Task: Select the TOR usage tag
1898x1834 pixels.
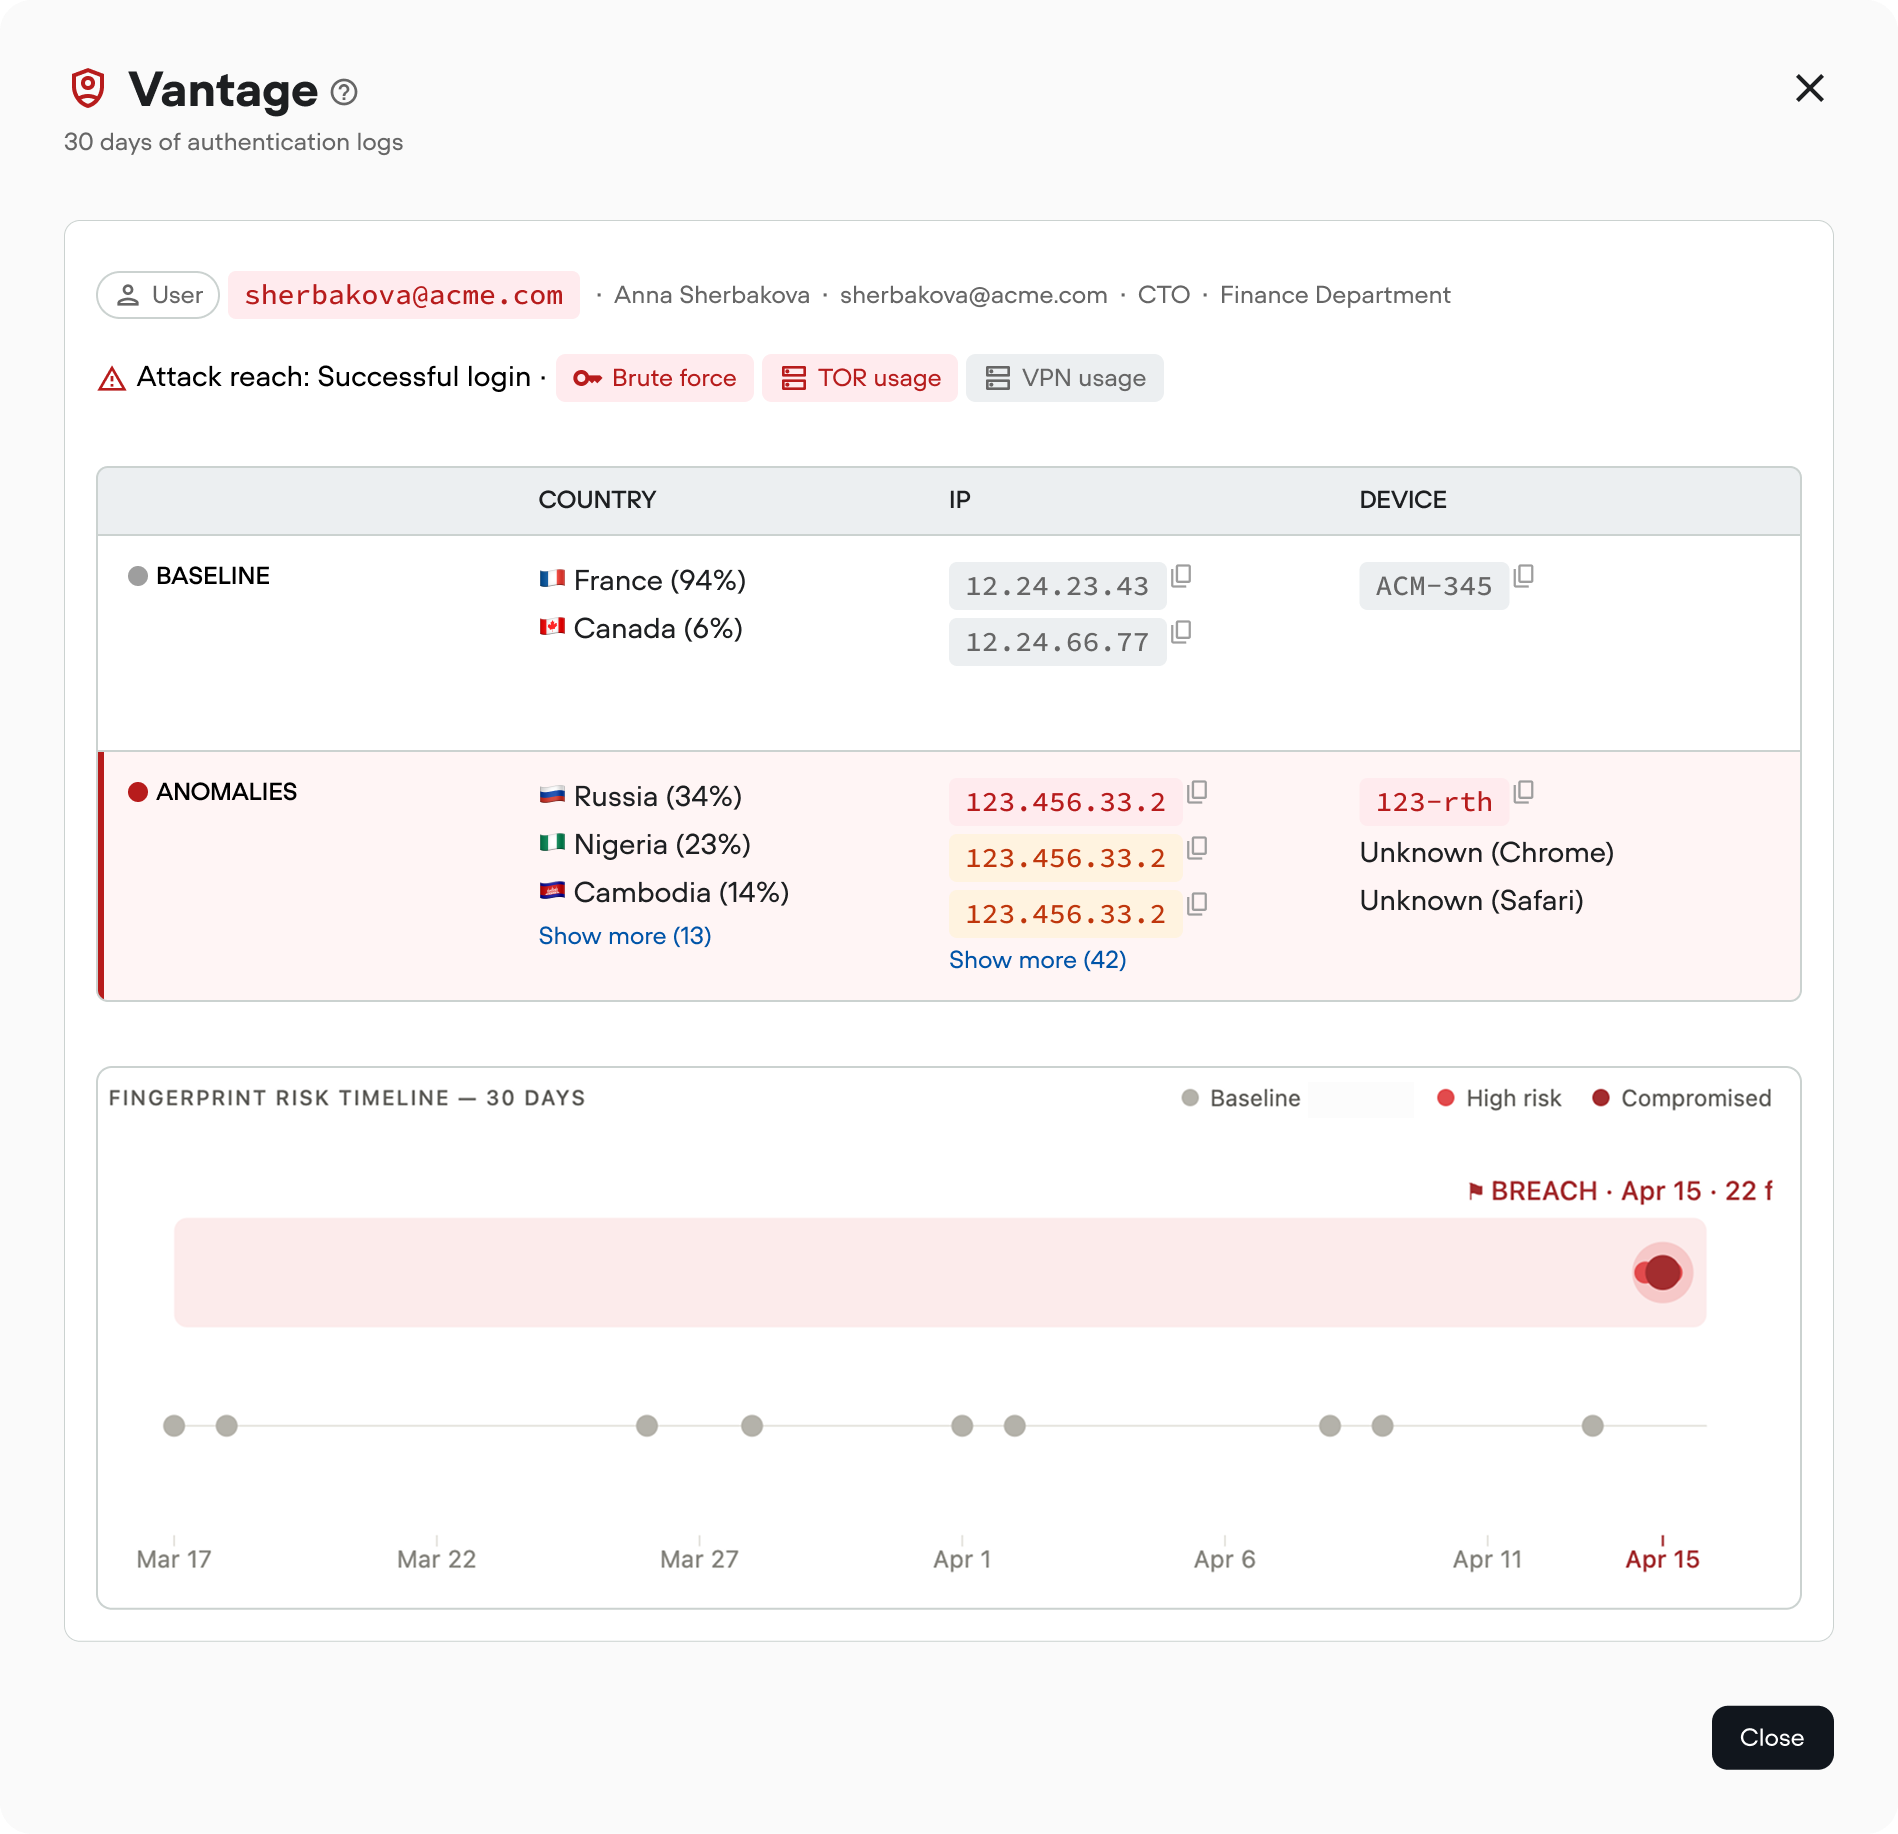Action: click(x=860, y=378)
